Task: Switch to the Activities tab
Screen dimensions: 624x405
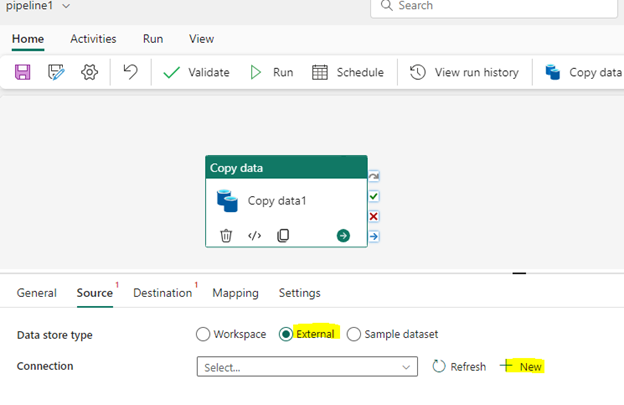Action: coord(93,39)
